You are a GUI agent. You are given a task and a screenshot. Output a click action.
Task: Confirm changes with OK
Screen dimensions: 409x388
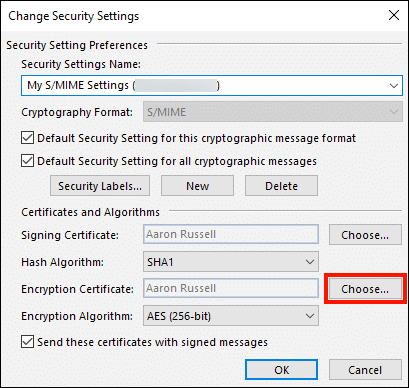(x=281, y=370)
